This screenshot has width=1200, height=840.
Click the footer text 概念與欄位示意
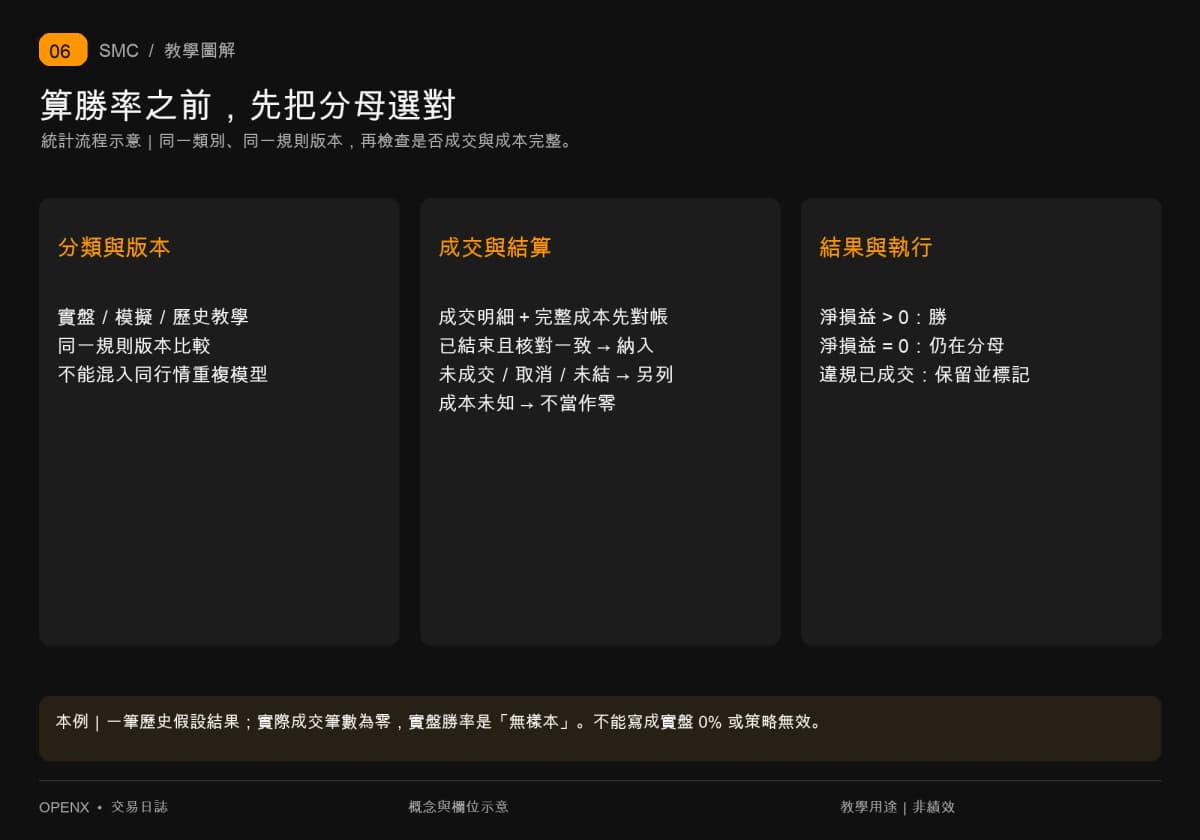[459, 807]
